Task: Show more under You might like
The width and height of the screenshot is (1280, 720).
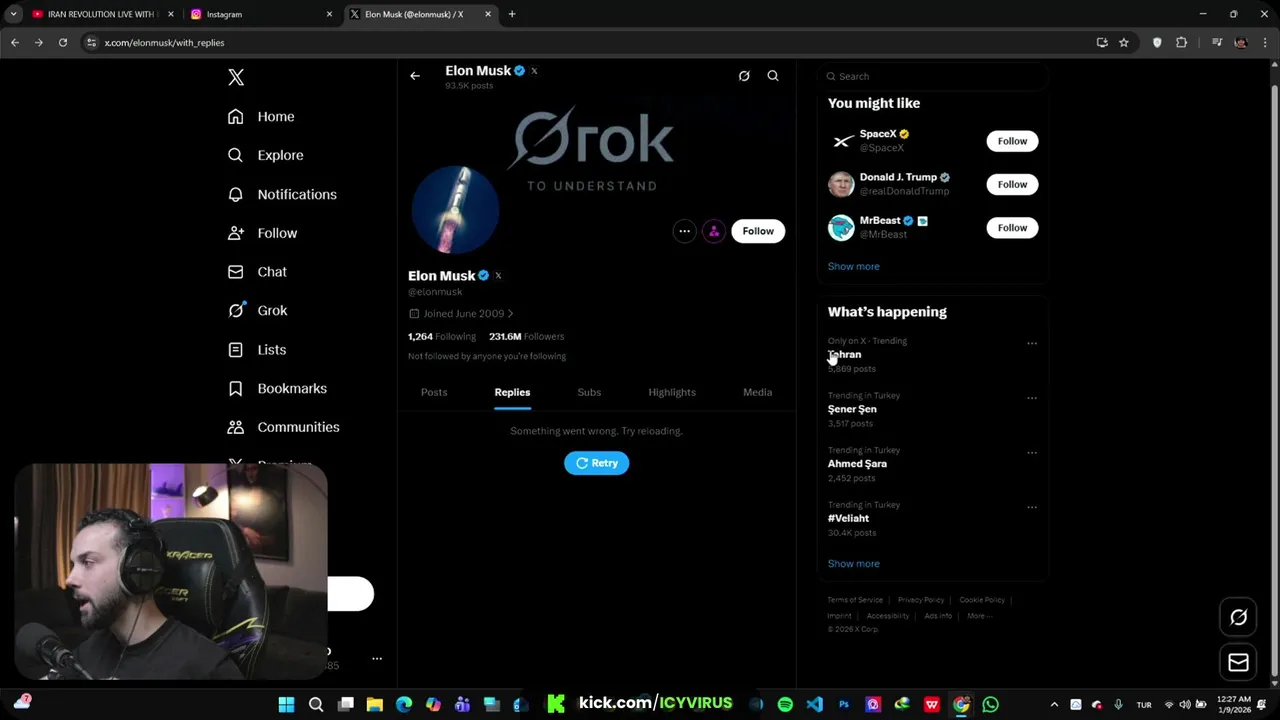Action: 854,267
